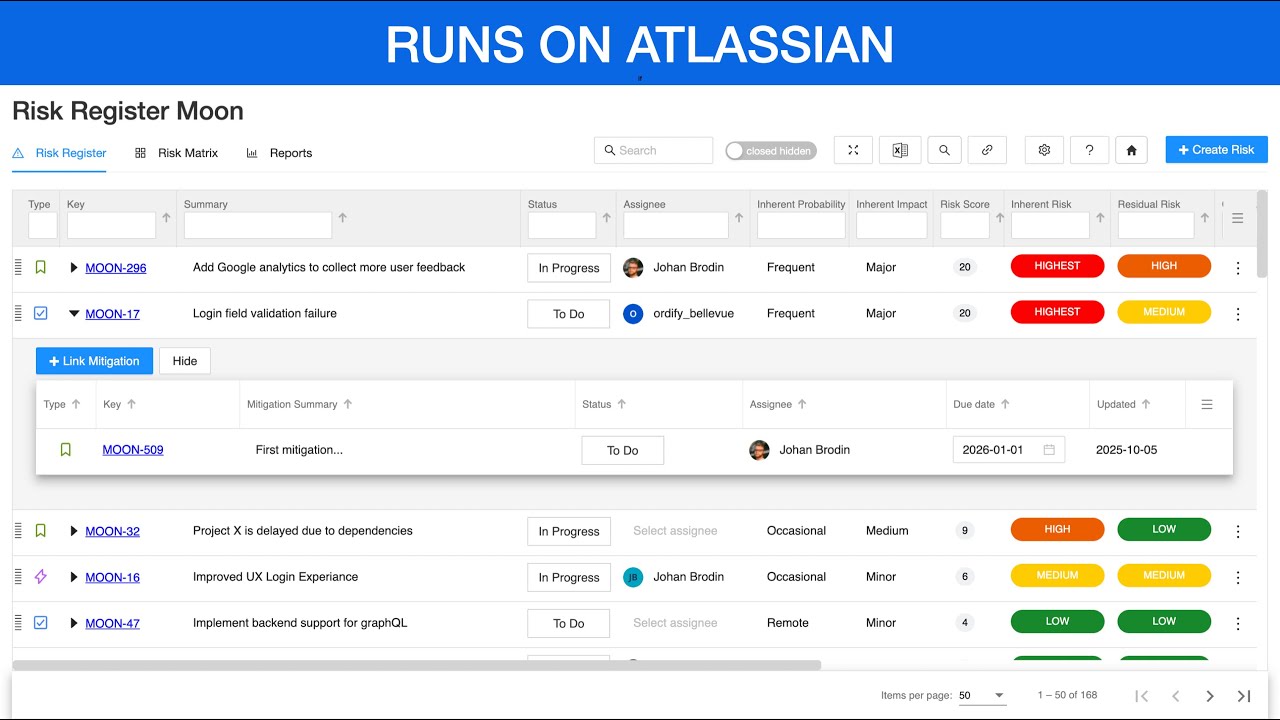Go to first page of results

point(1142,696)
